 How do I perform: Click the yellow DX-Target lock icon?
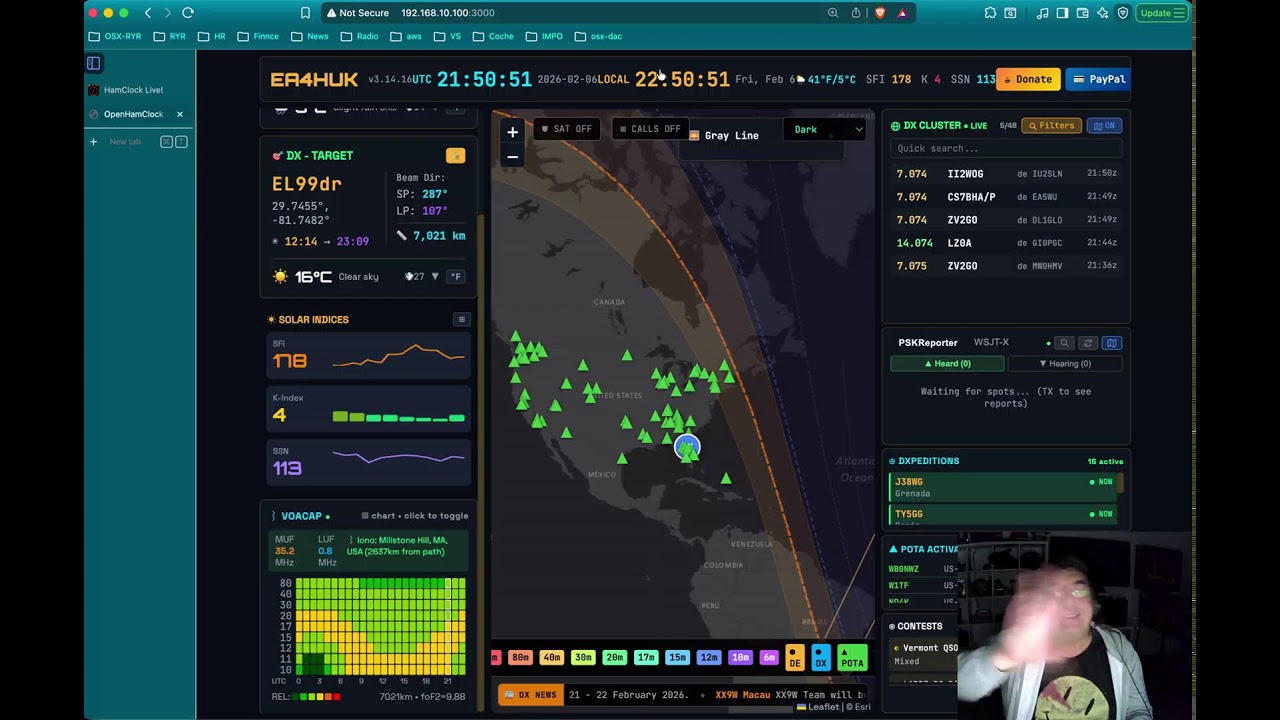(x=455, y=156)
